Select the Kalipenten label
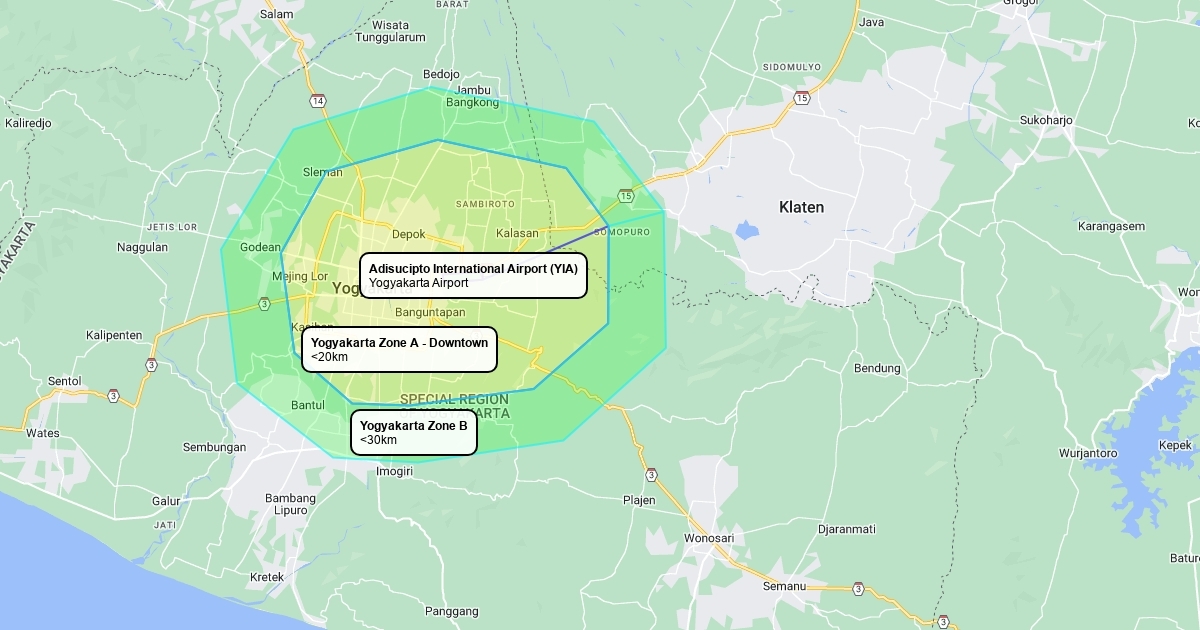The image size is (1200, 630). coord(114,335)
